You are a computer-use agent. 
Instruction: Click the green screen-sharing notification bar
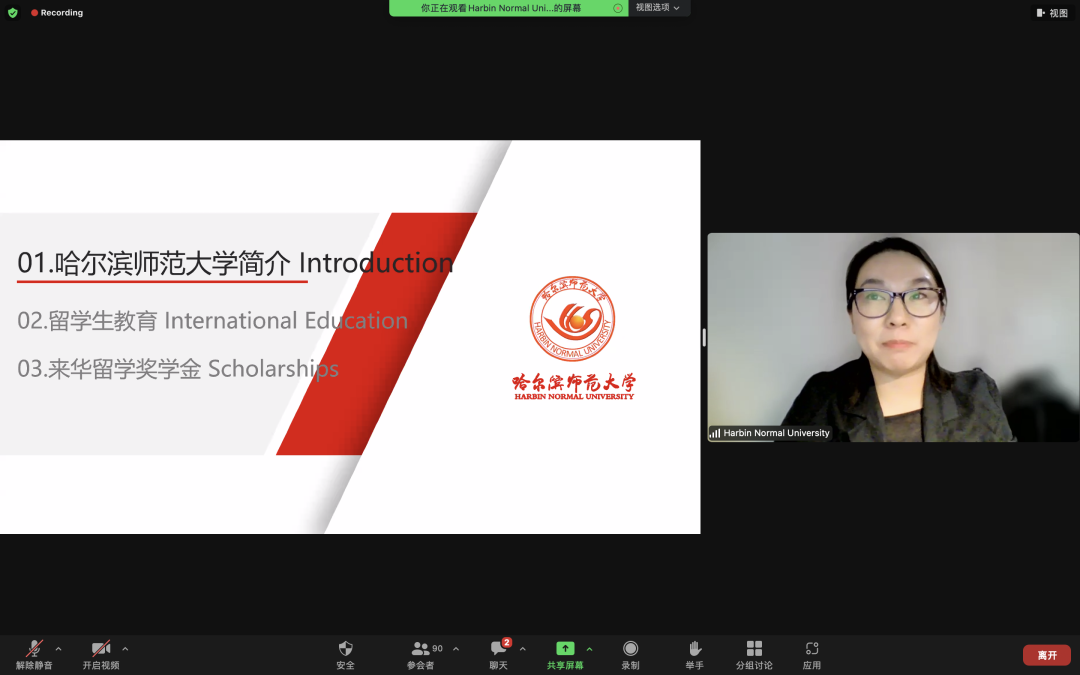[x=508, y=8]
